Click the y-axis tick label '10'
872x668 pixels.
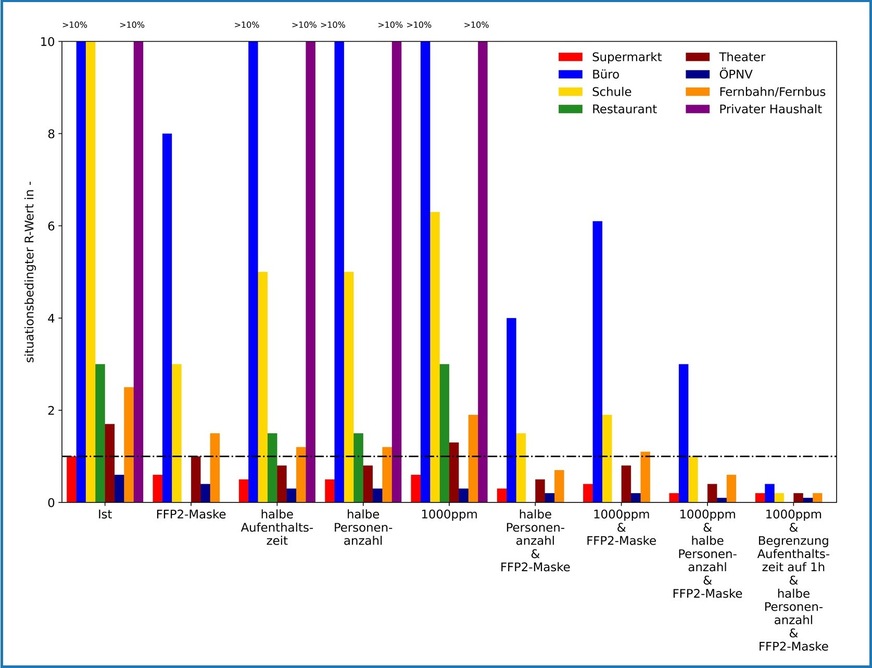[x=47, y=42]
